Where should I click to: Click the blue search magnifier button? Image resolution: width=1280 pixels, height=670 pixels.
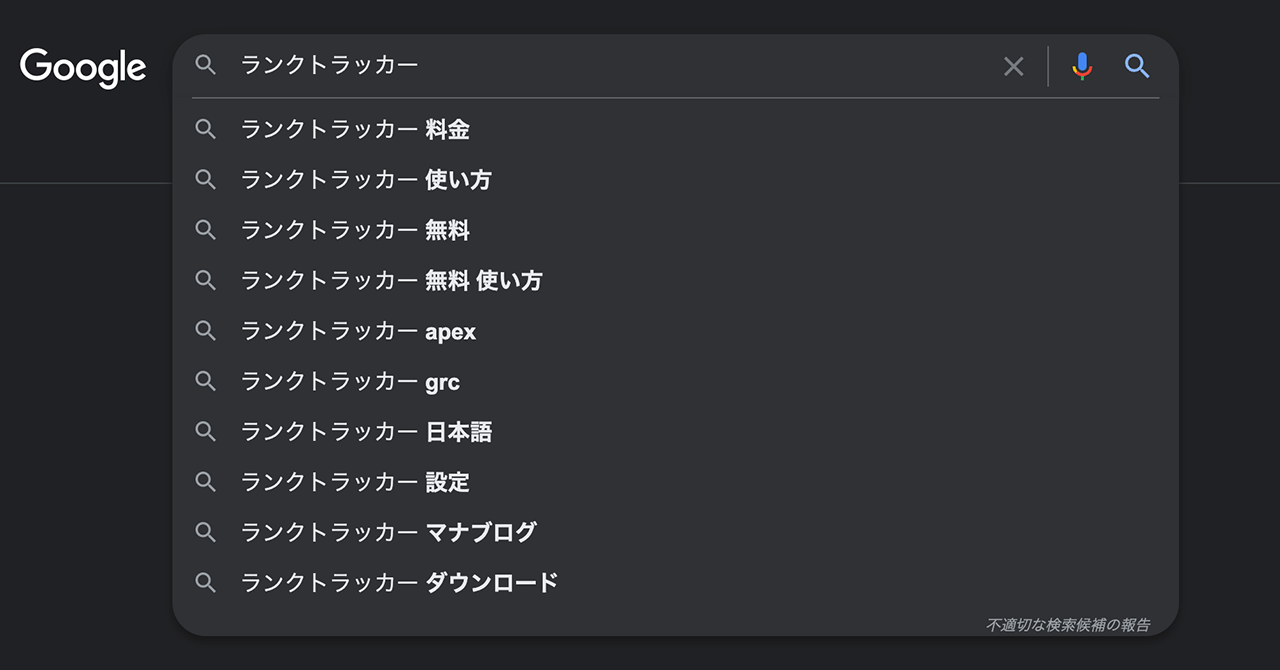(1137, 66)
